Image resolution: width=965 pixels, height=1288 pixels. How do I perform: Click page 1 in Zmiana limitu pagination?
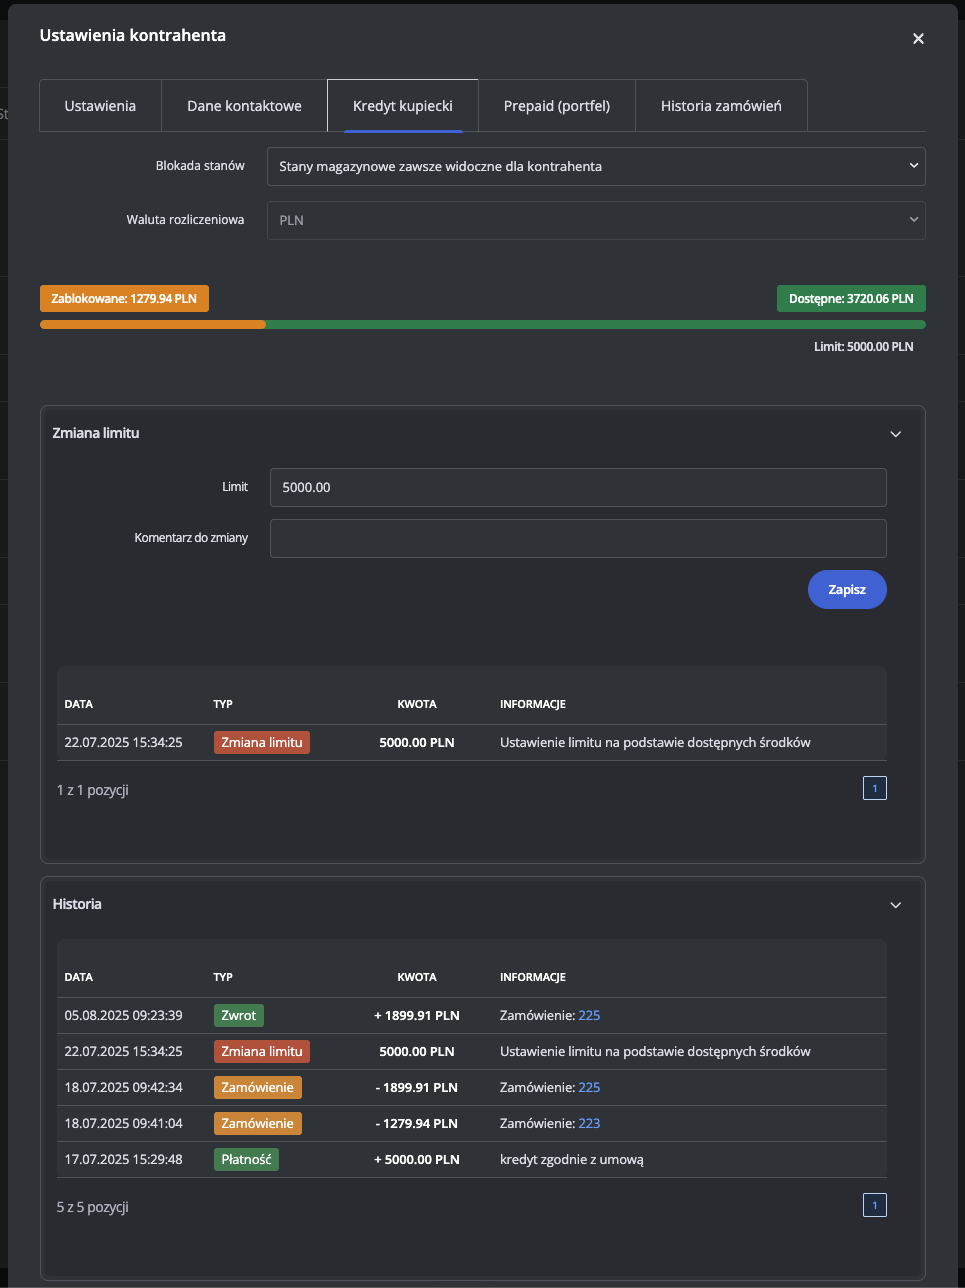tap(874, 789)
